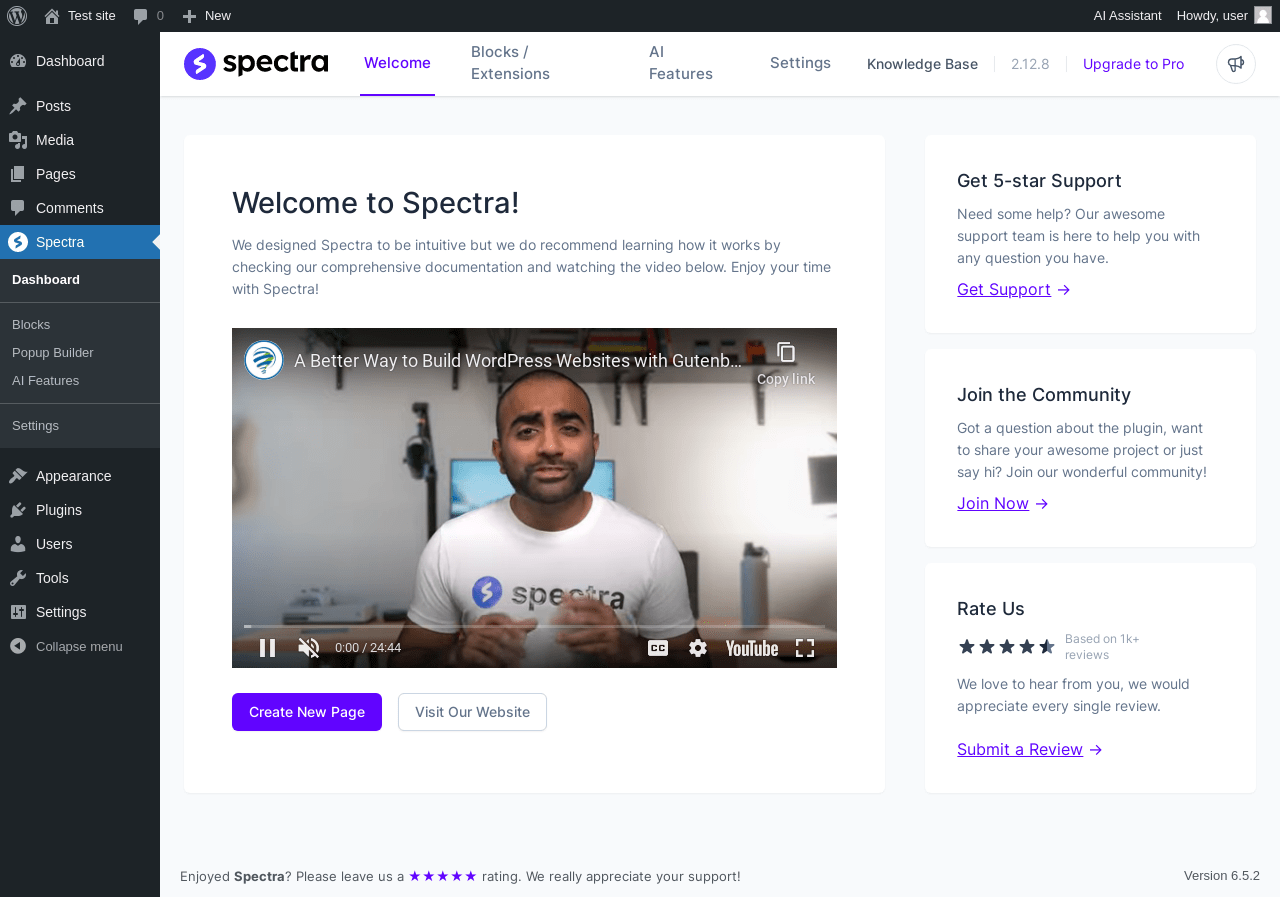This screenshot has width=1280, height=897.
Task: Unmute the video with the speaker icon
Action: 309,648
